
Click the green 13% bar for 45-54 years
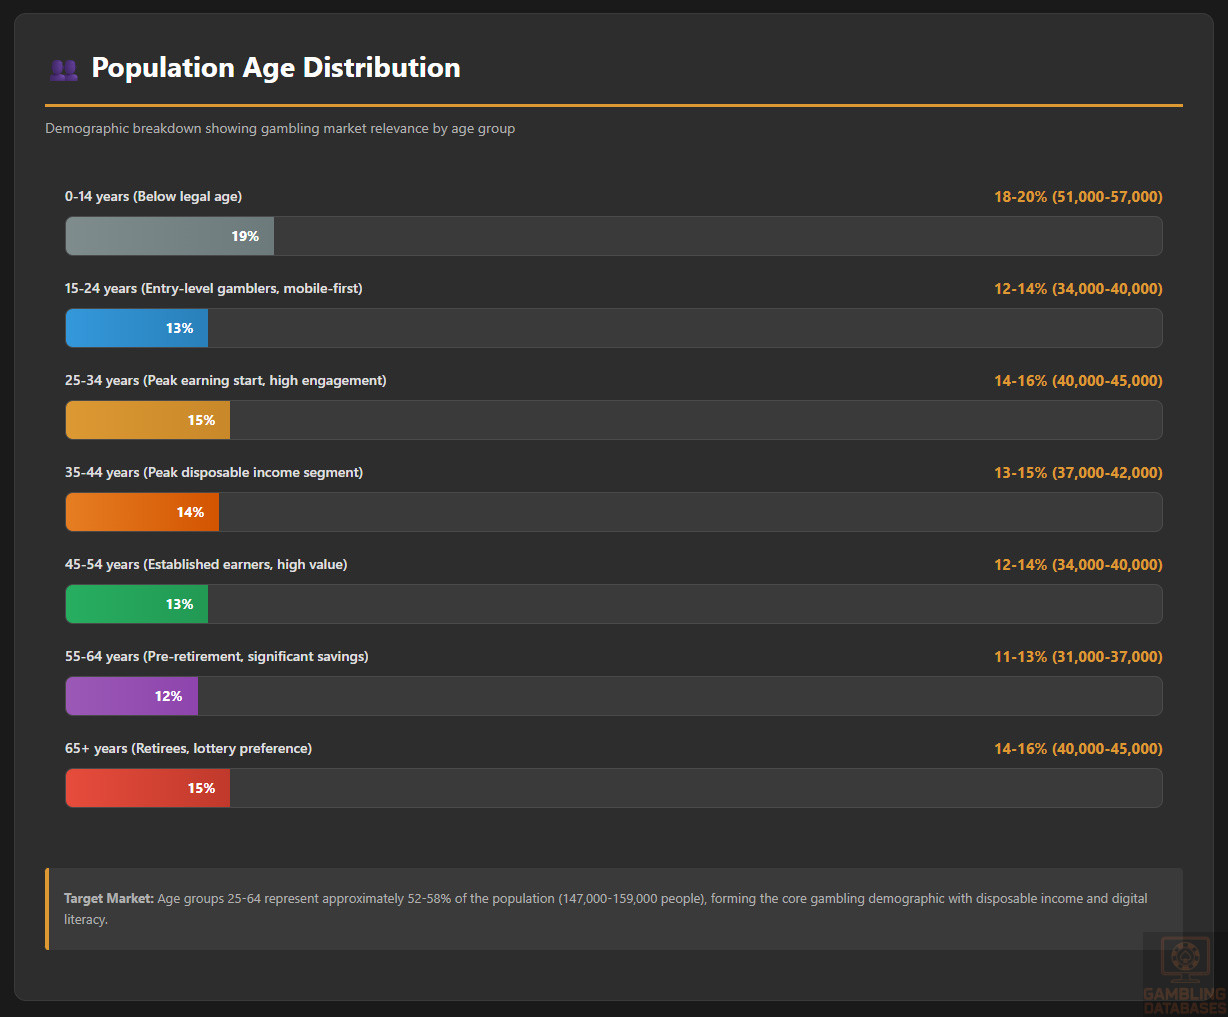[x=137, y=604]
